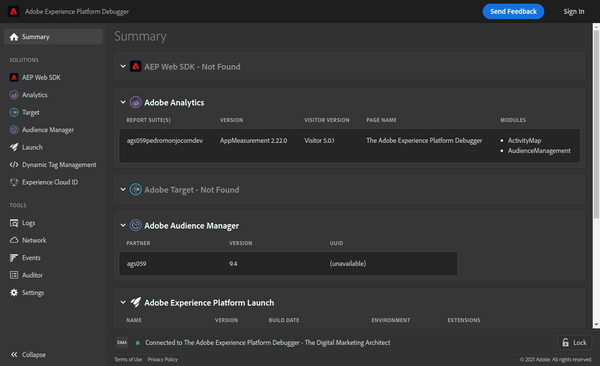Viewport: 600px width, 366px height.
Task: Click the Send Feedback button
Action: pyautogui.click(x=513, y=11)
